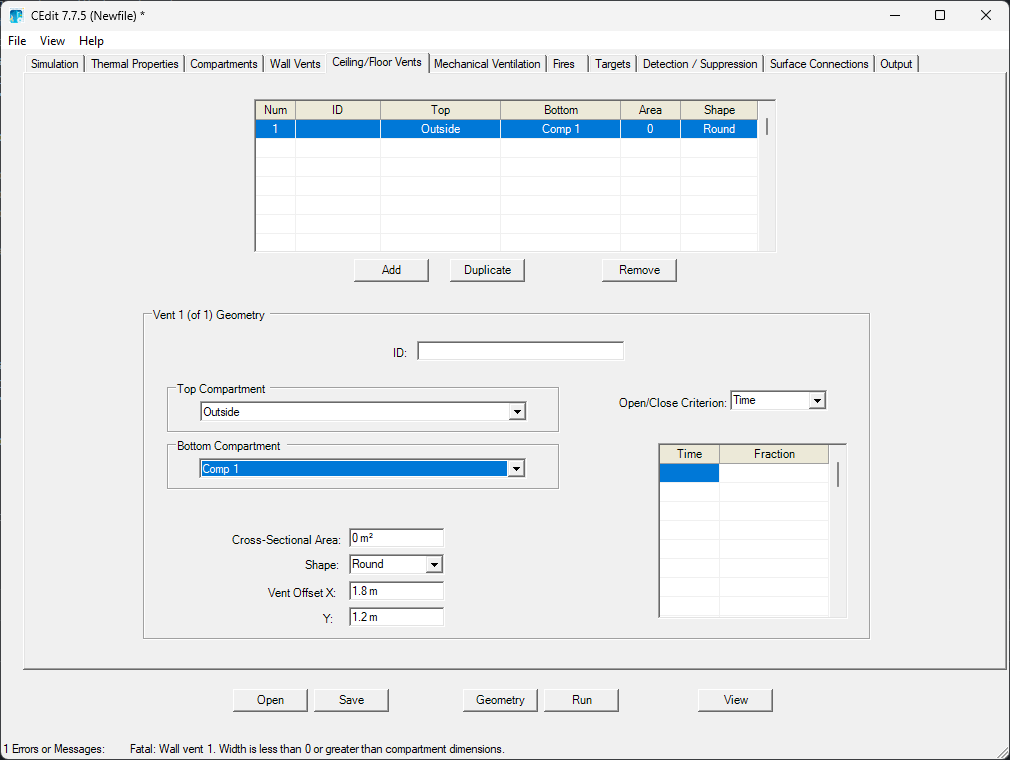
Task: Click the Cross-Sectional Area input field
Action: coord(396,538)
